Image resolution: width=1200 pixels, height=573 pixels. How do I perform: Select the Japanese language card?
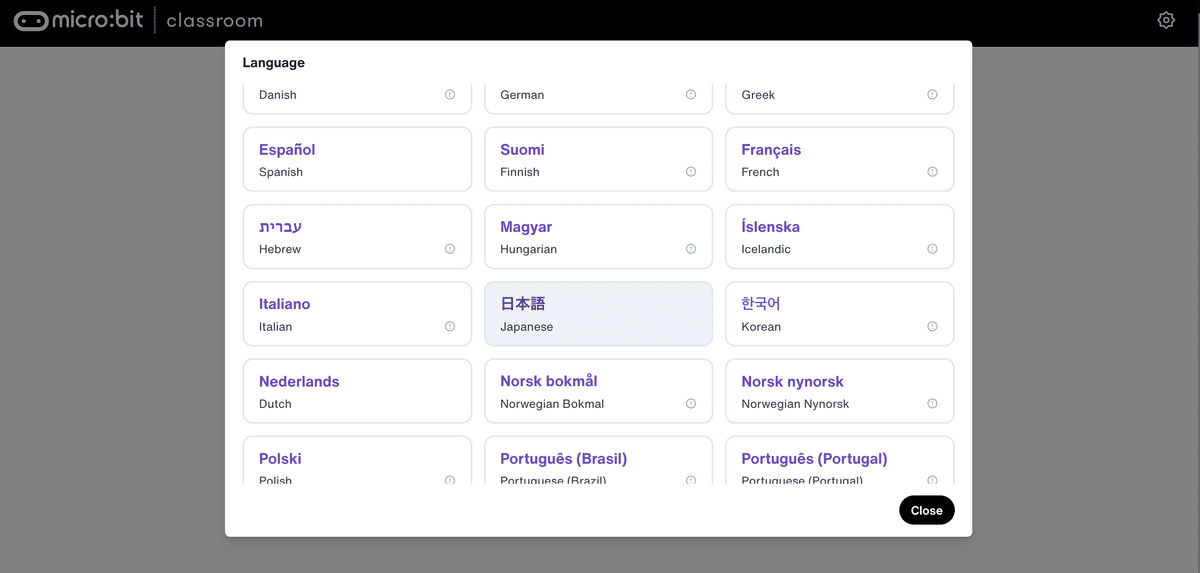598,314
